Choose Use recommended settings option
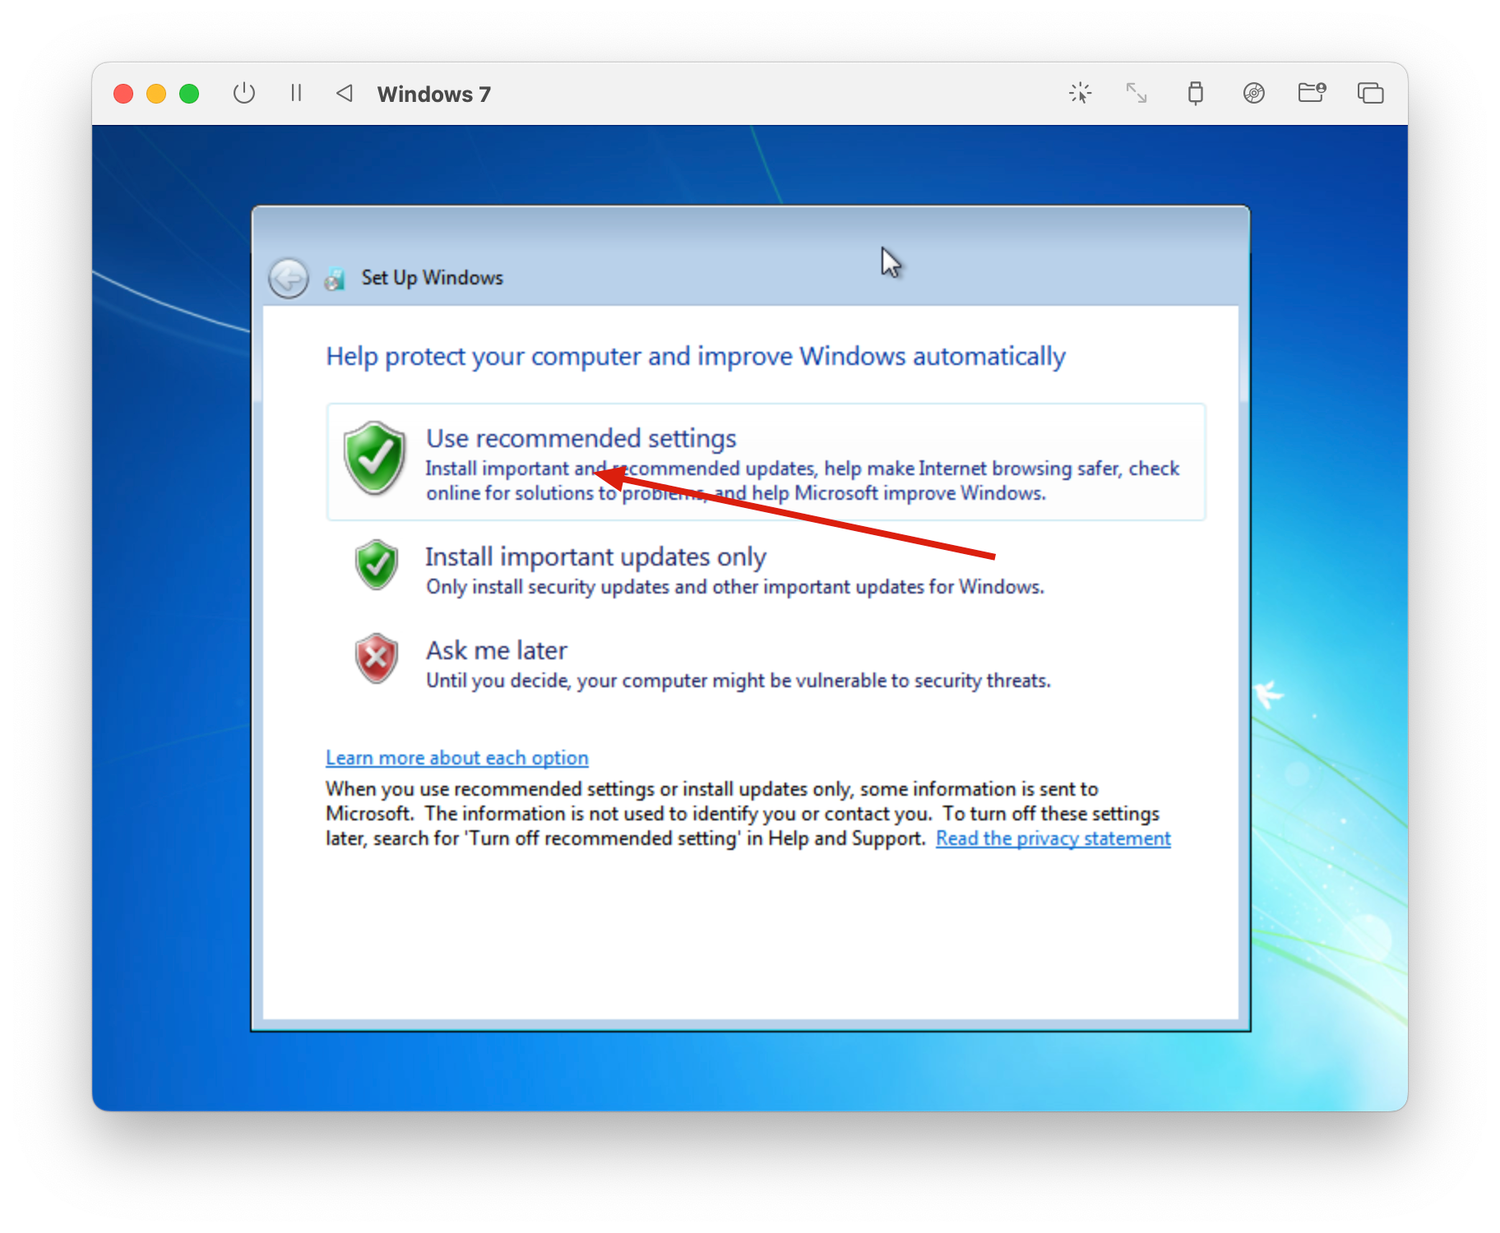 [766, 462]
